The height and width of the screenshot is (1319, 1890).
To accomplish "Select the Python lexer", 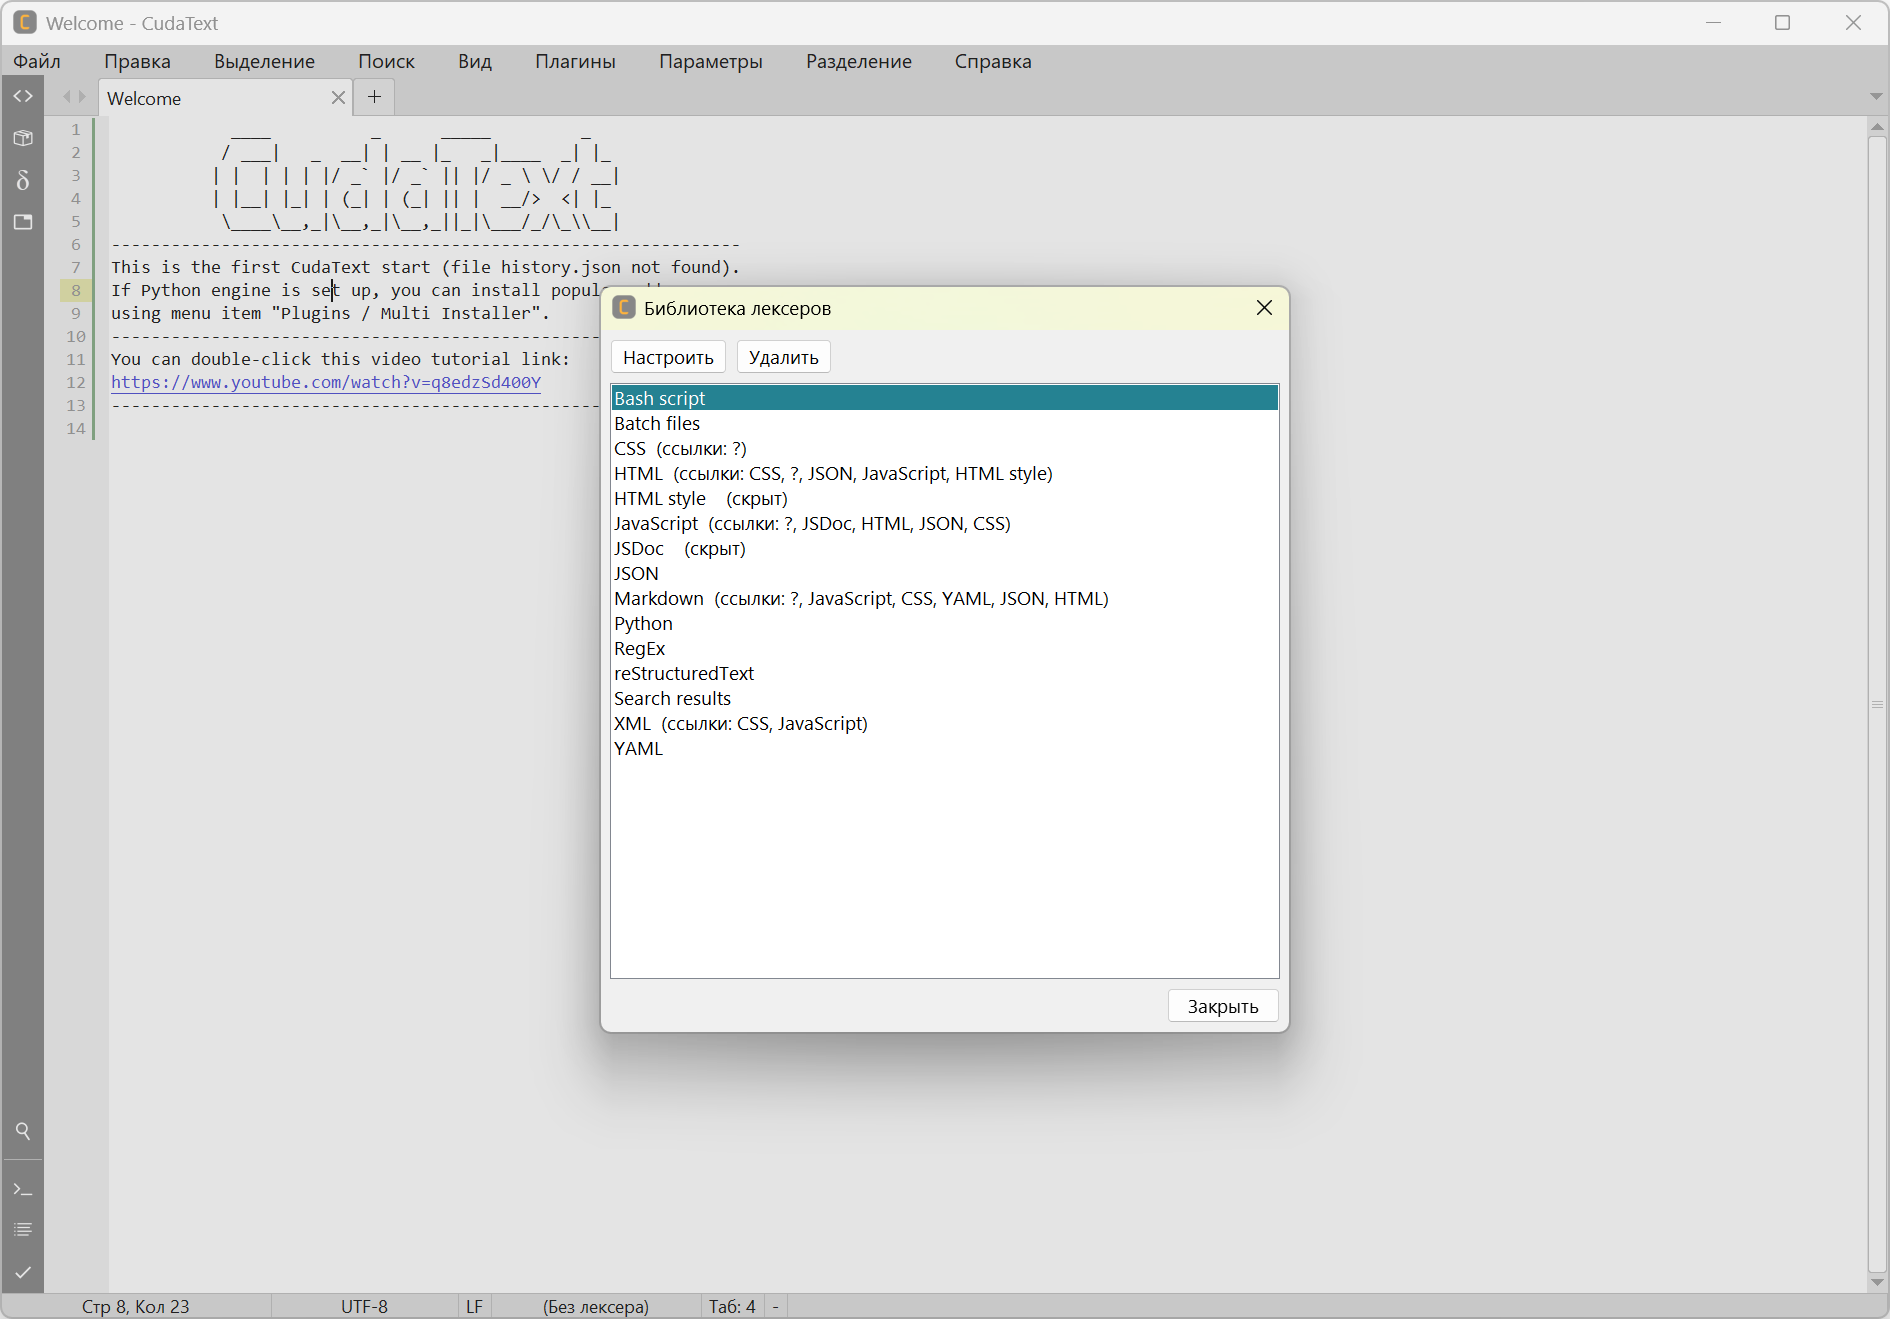I will click(x=944, y=623).
